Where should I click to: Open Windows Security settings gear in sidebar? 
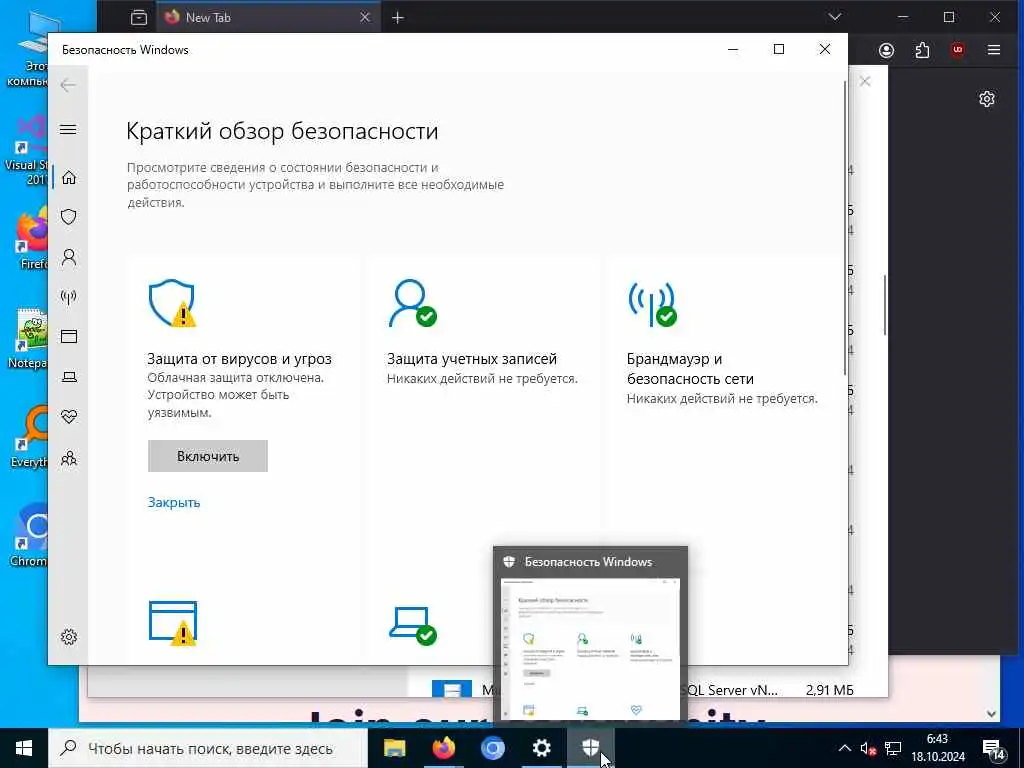(x=69, y=637)
